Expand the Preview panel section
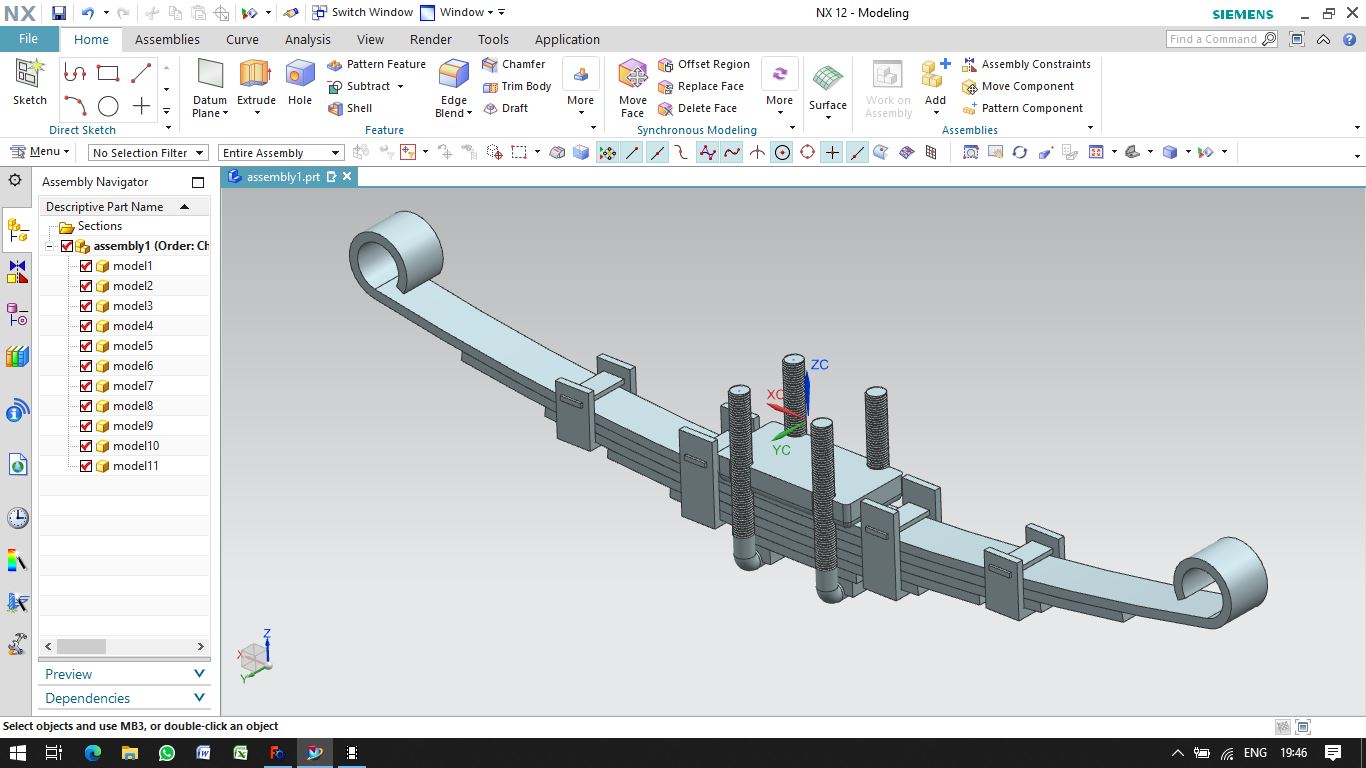Viewport: 1366px width, 768px height. (x=125, y=674)
